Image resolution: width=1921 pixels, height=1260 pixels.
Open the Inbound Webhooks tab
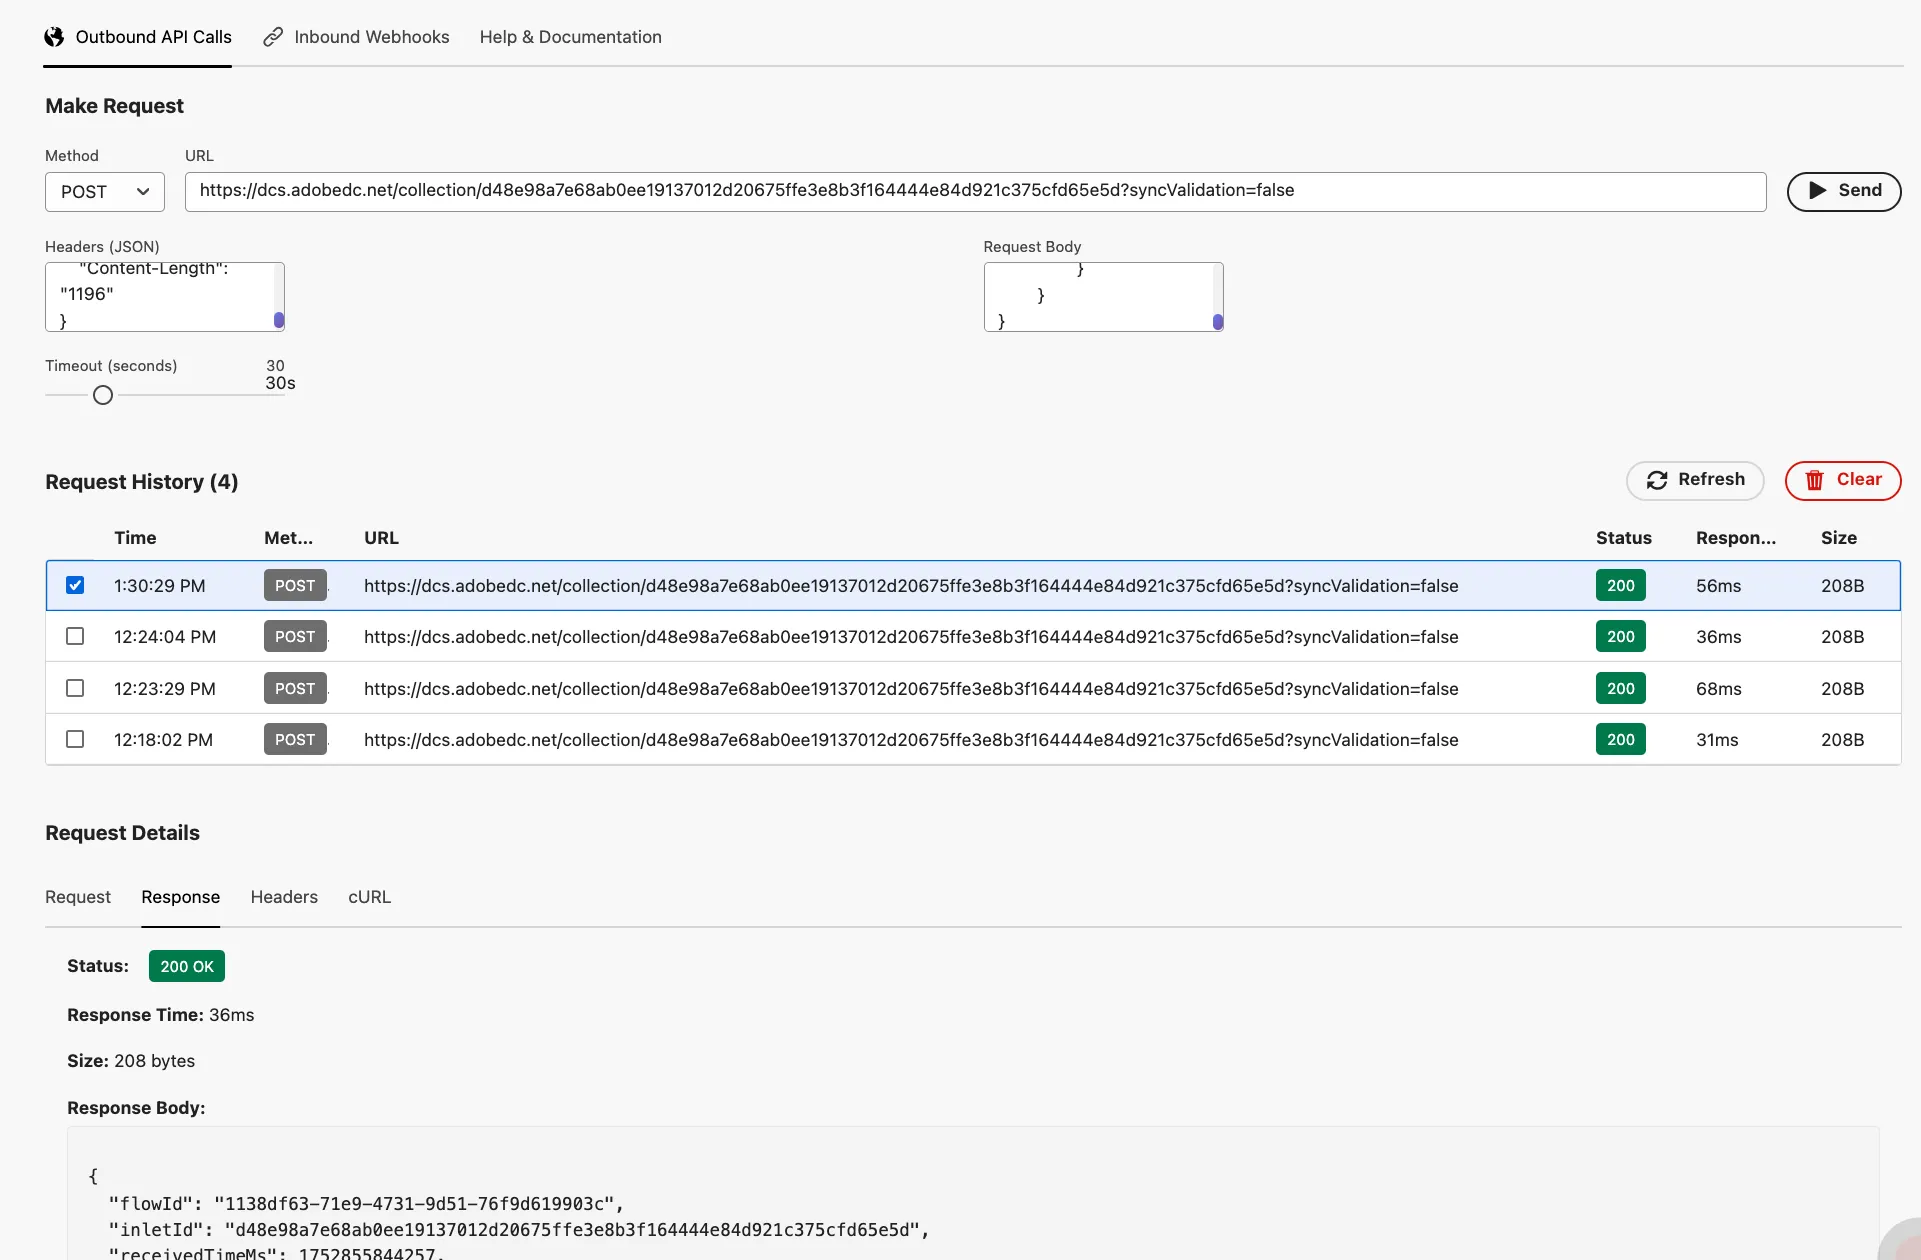356,37
